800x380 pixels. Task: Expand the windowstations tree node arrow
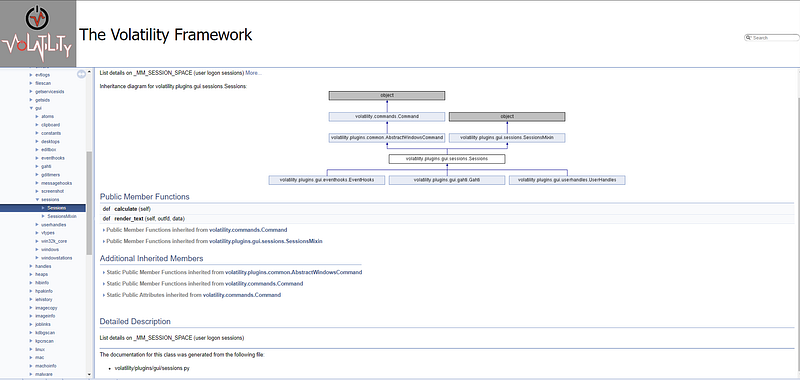point(37,258)
